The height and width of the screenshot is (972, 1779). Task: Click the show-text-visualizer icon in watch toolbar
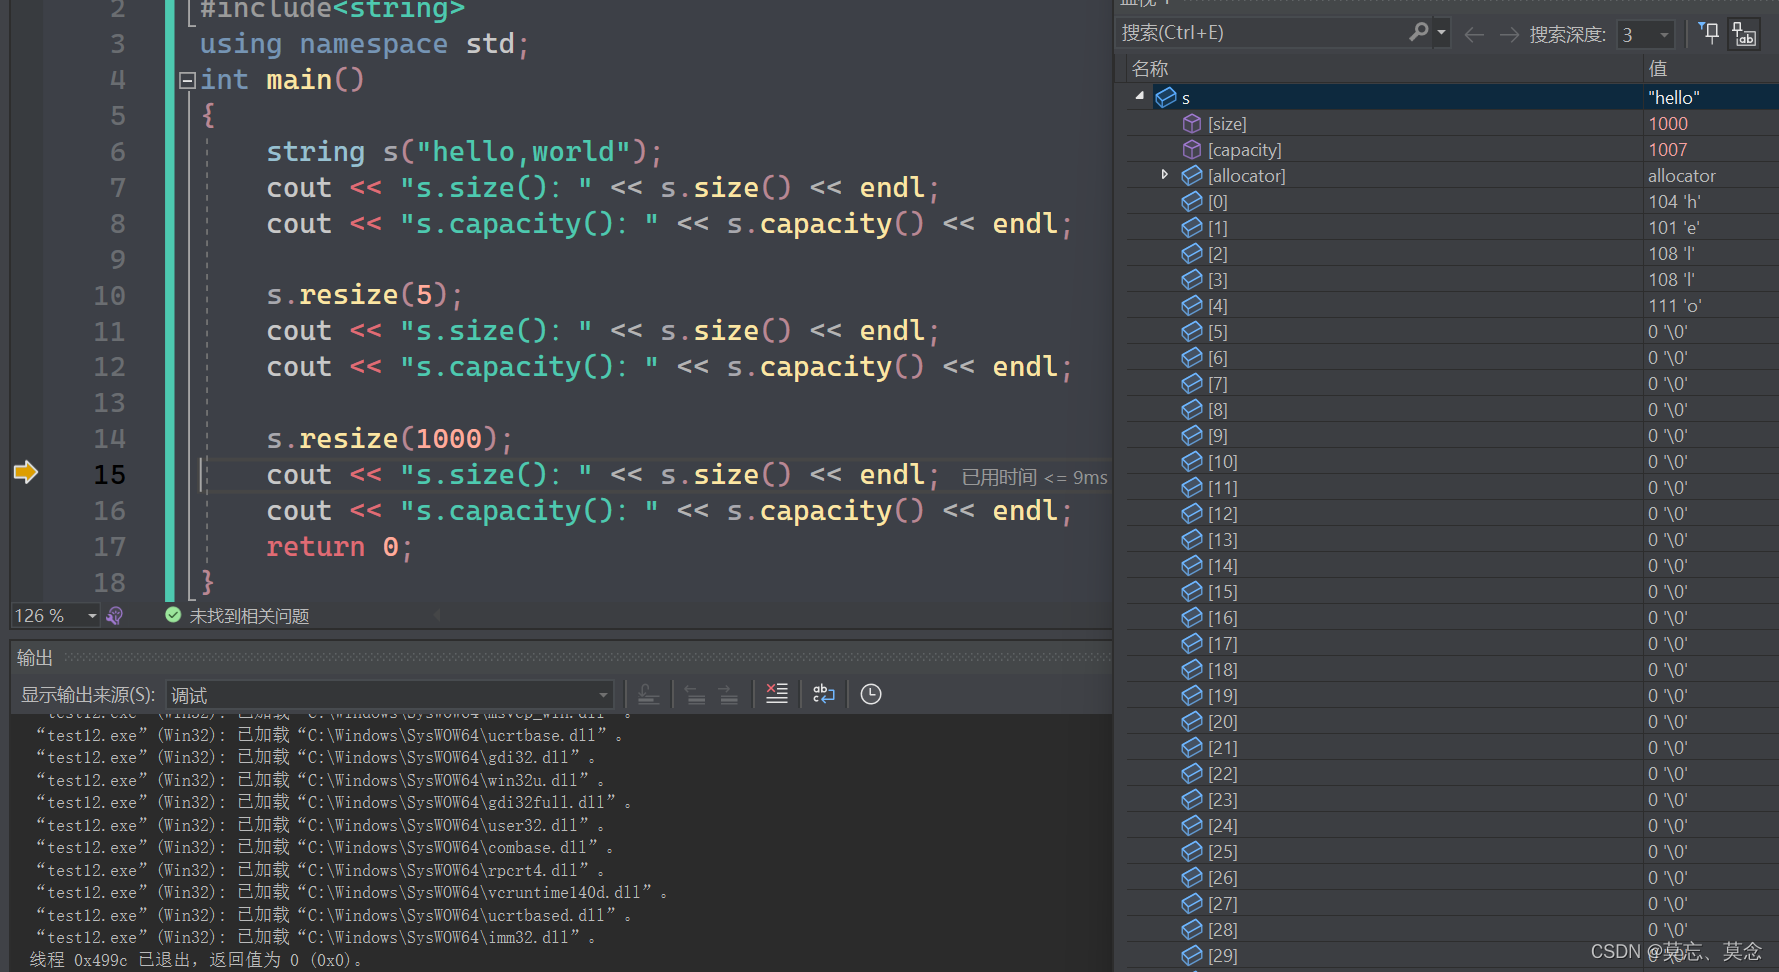(1744, 32)
